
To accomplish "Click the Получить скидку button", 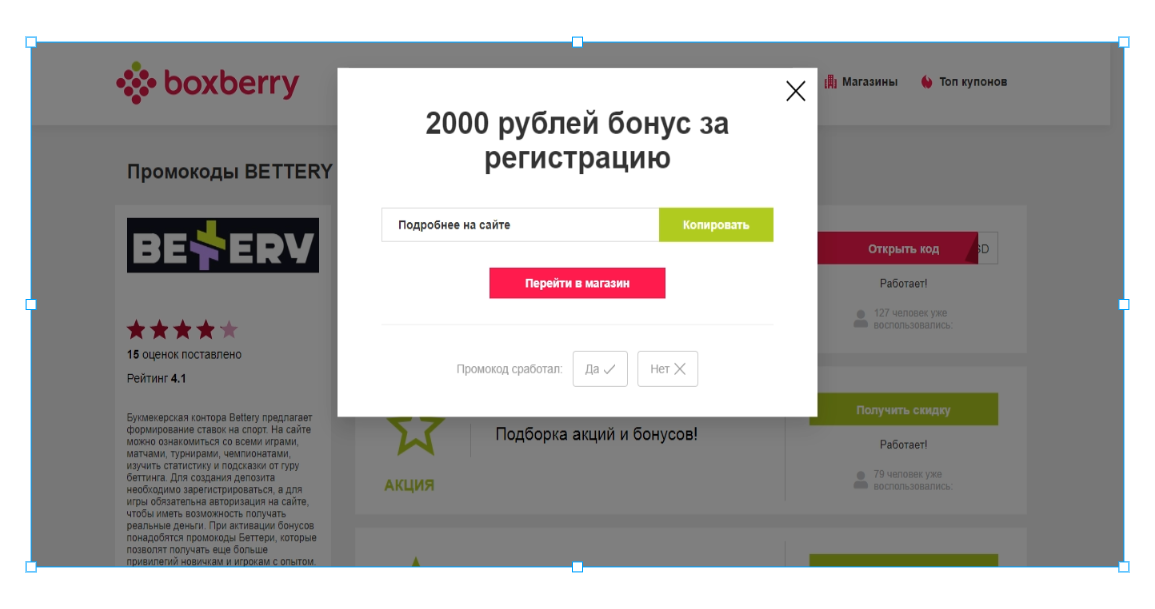I will coord(904,409).
